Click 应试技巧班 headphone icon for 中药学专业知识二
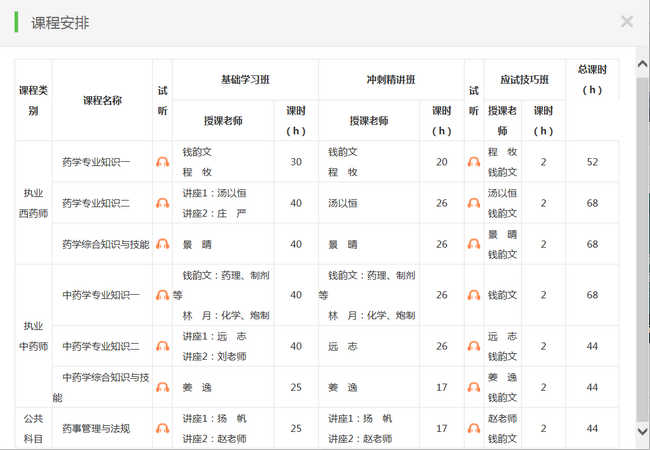 pos(474,346)
